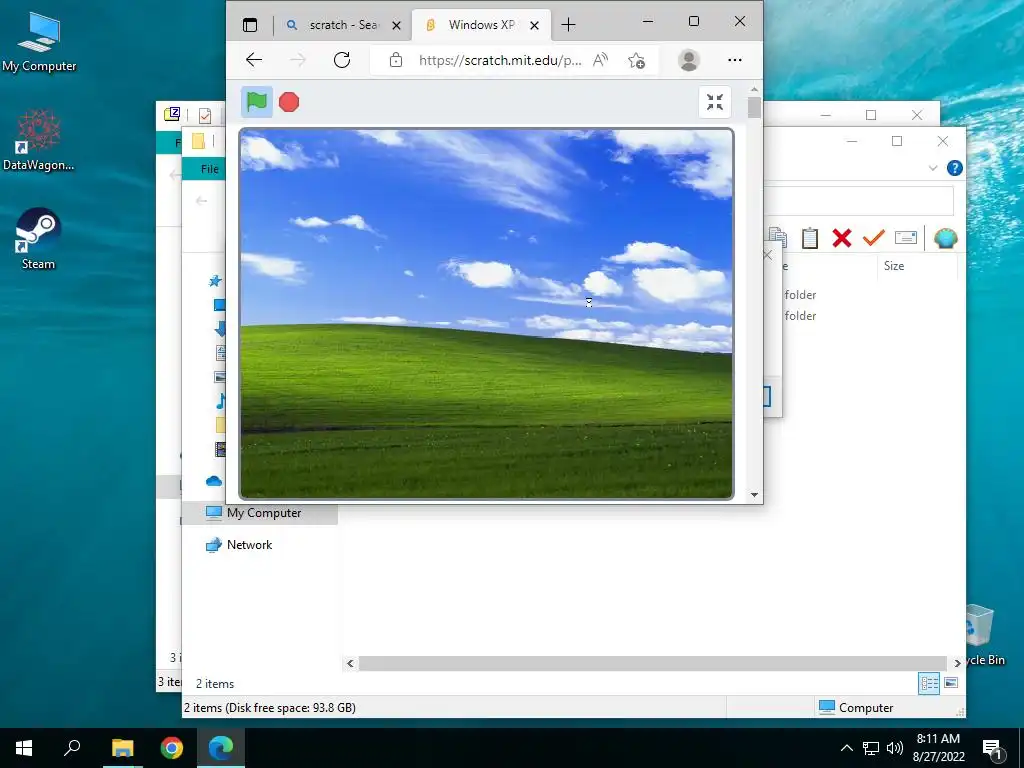Open the Recycle Bin on desktop

[x=982, y=635]
